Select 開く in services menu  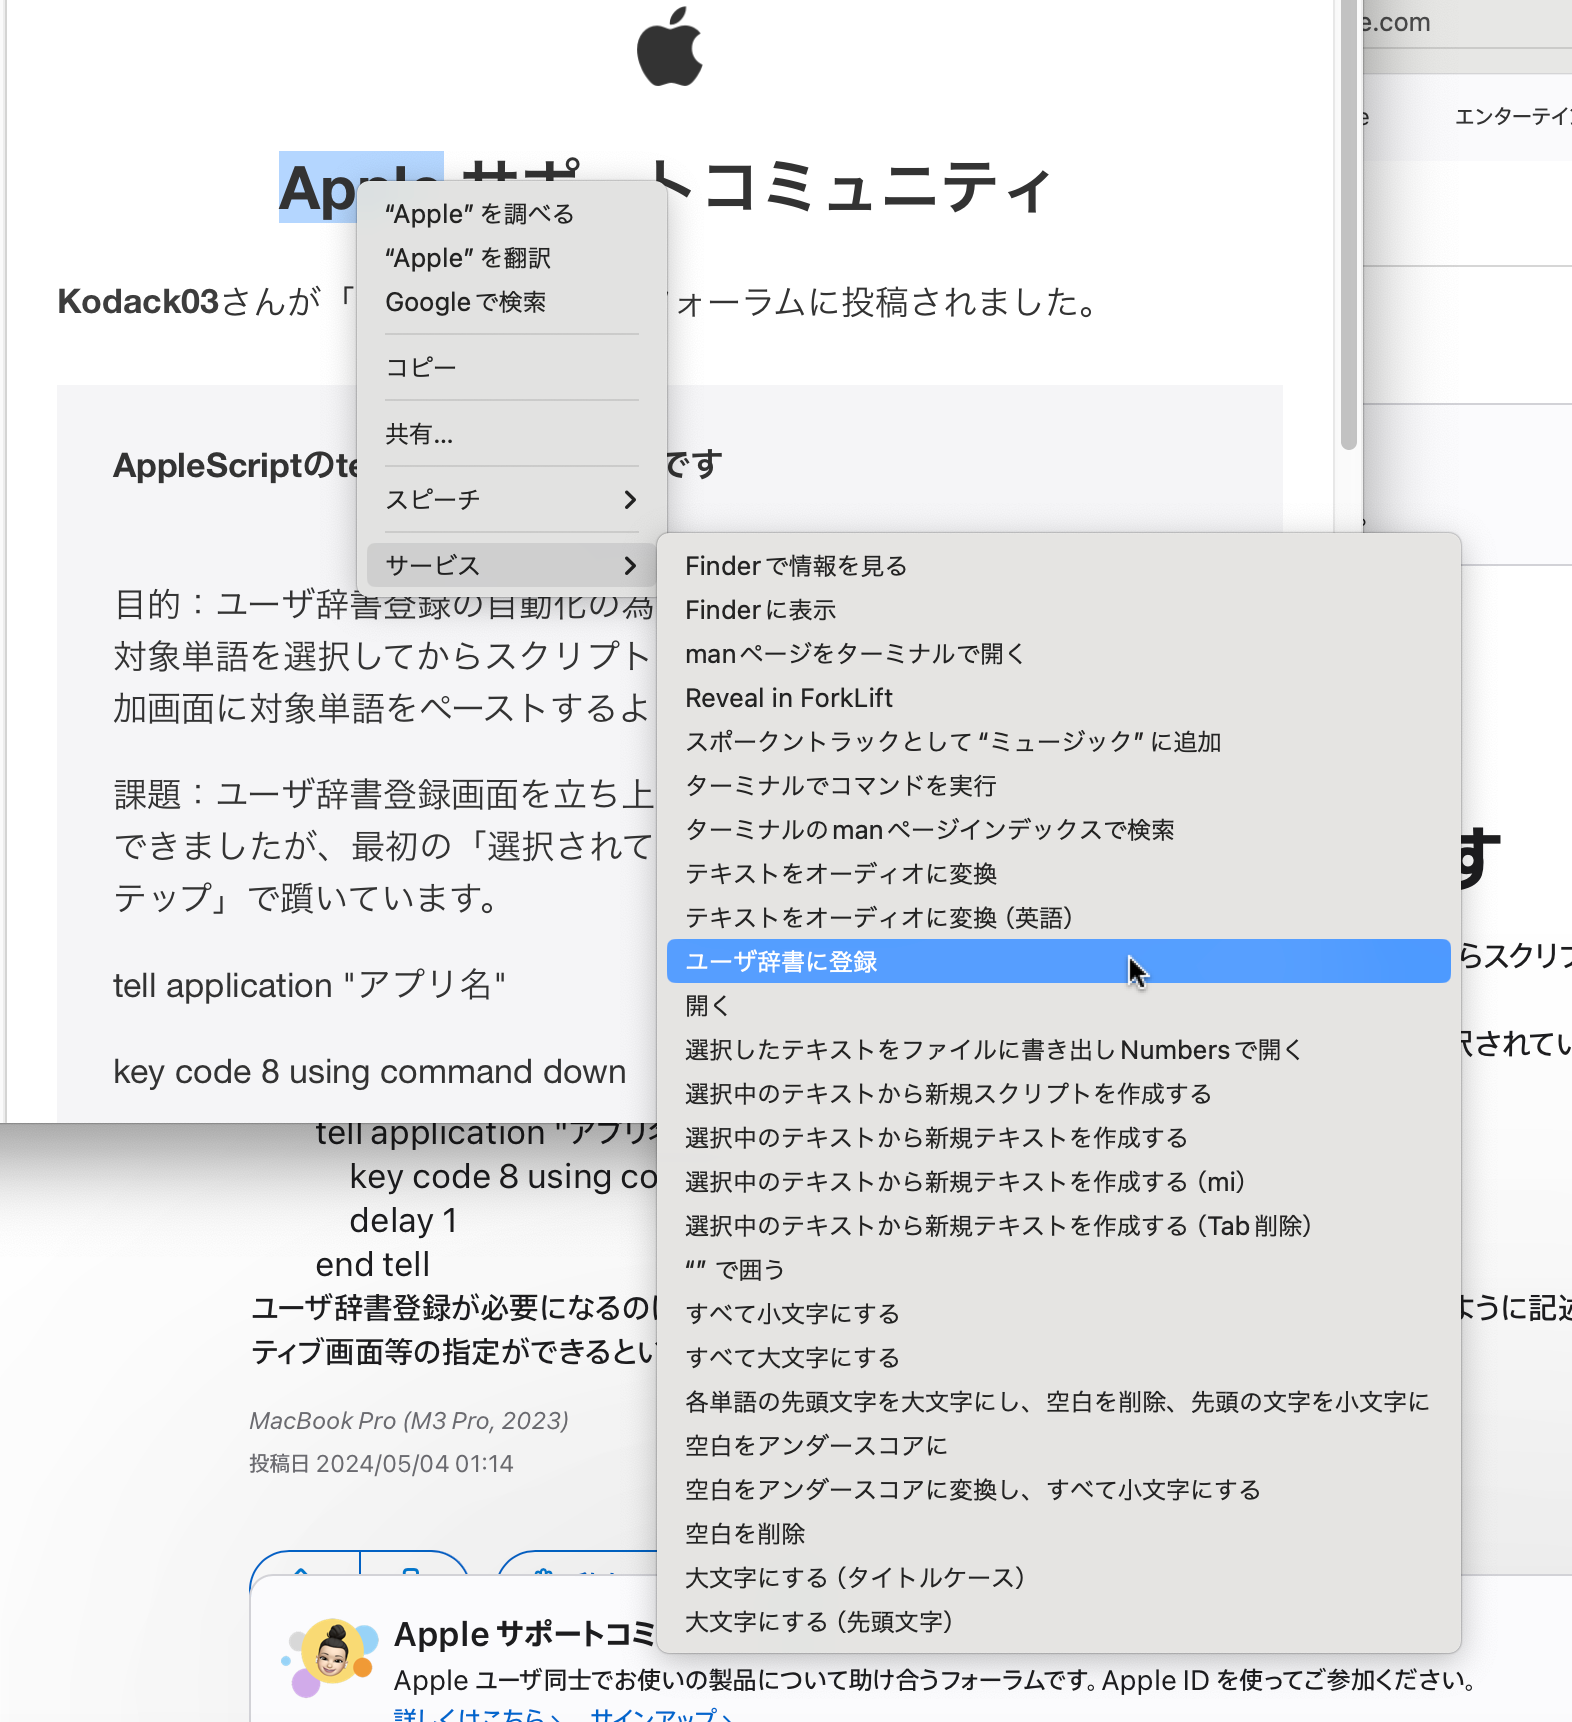click(x=1059, y=1006)
